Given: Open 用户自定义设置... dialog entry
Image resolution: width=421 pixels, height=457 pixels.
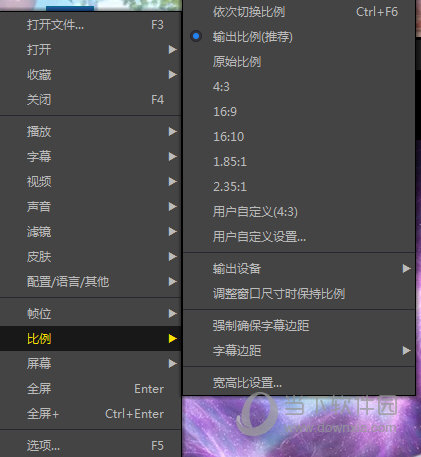Looking at the screenshot, I should pos(299,237).
